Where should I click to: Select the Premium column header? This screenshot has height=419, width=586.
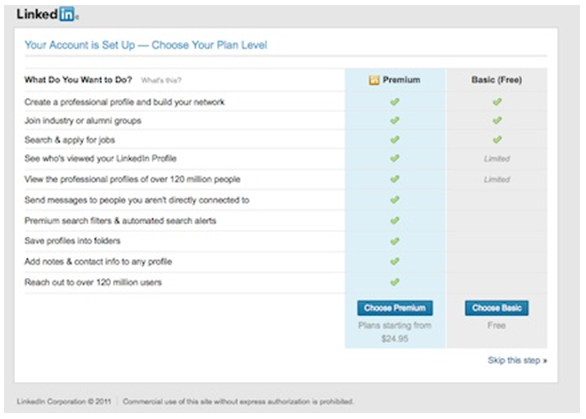395,80
